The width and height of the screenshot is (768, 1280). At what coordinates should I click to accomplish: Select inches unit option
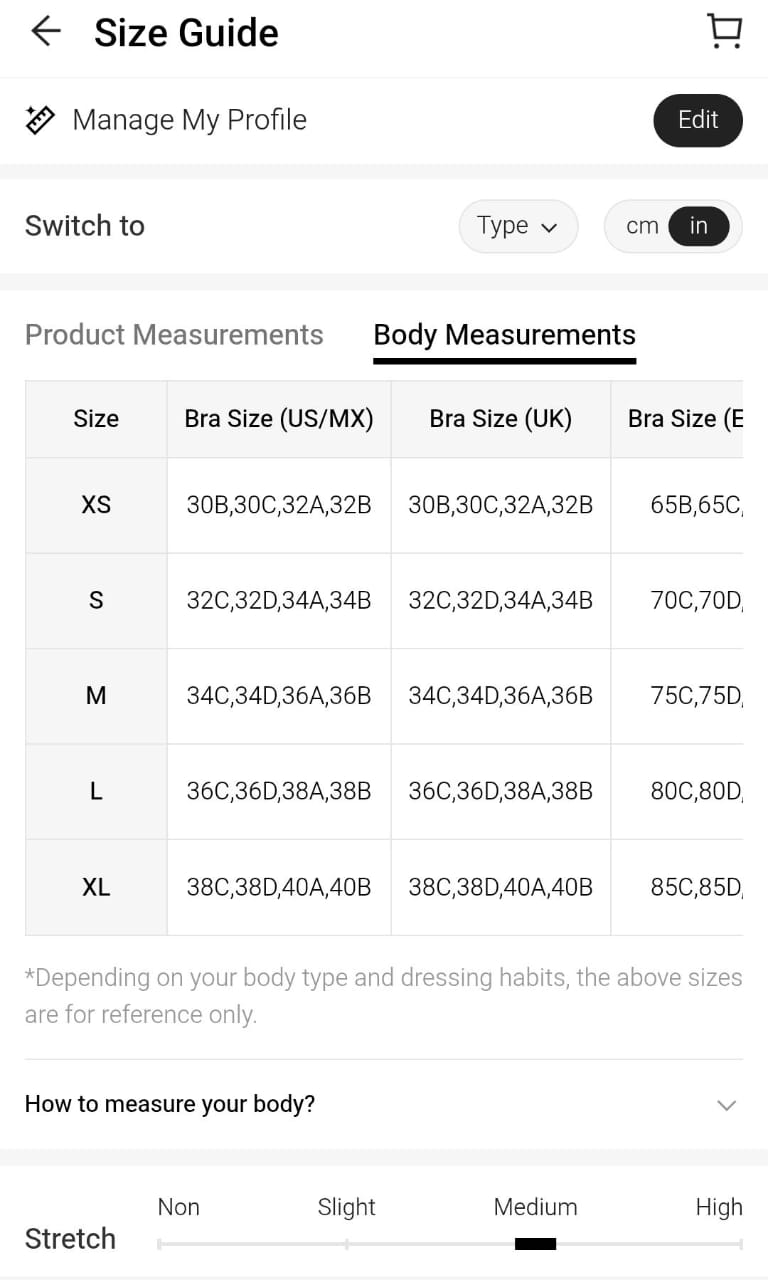point(698,226)
